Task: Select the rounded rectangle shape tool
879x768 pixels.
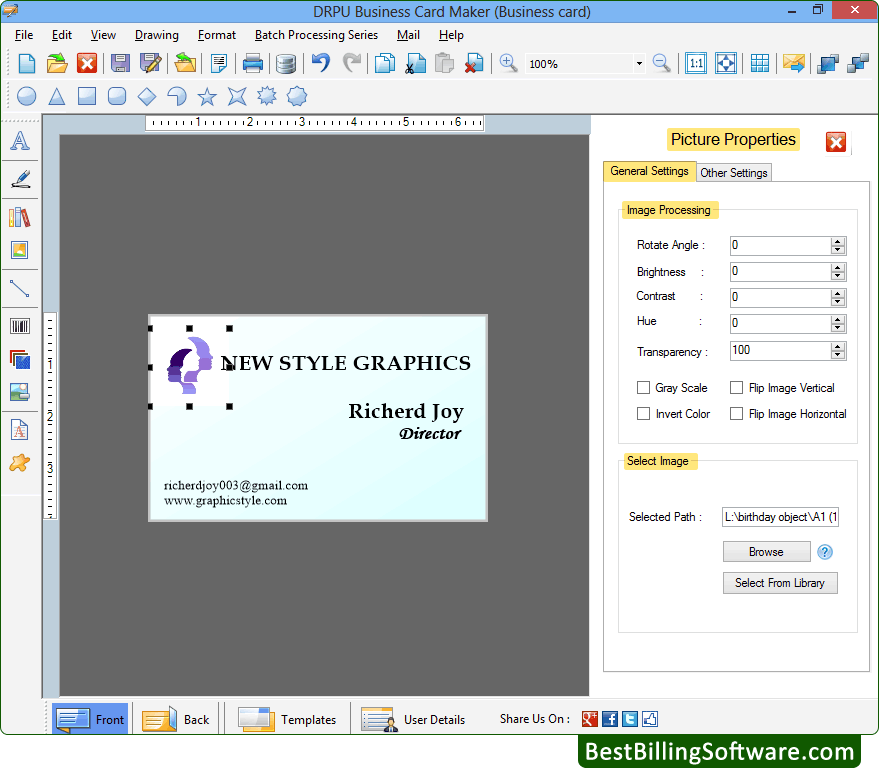Action: coord(117,96)
